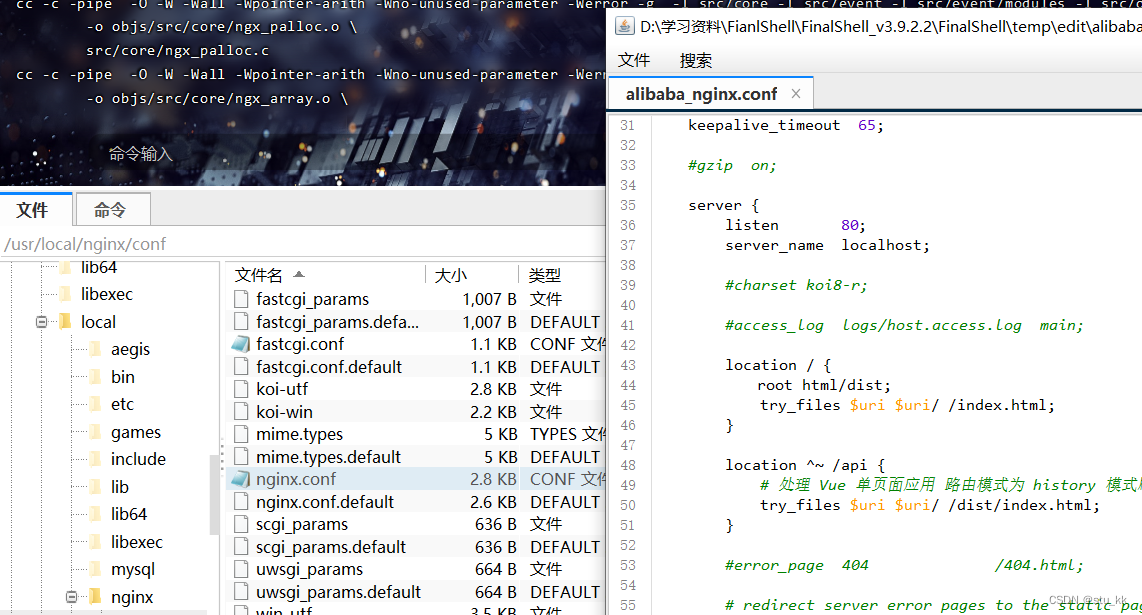Click the /usr/local/nginx/conf path field
1142x615 pixels.
(302, 244)
